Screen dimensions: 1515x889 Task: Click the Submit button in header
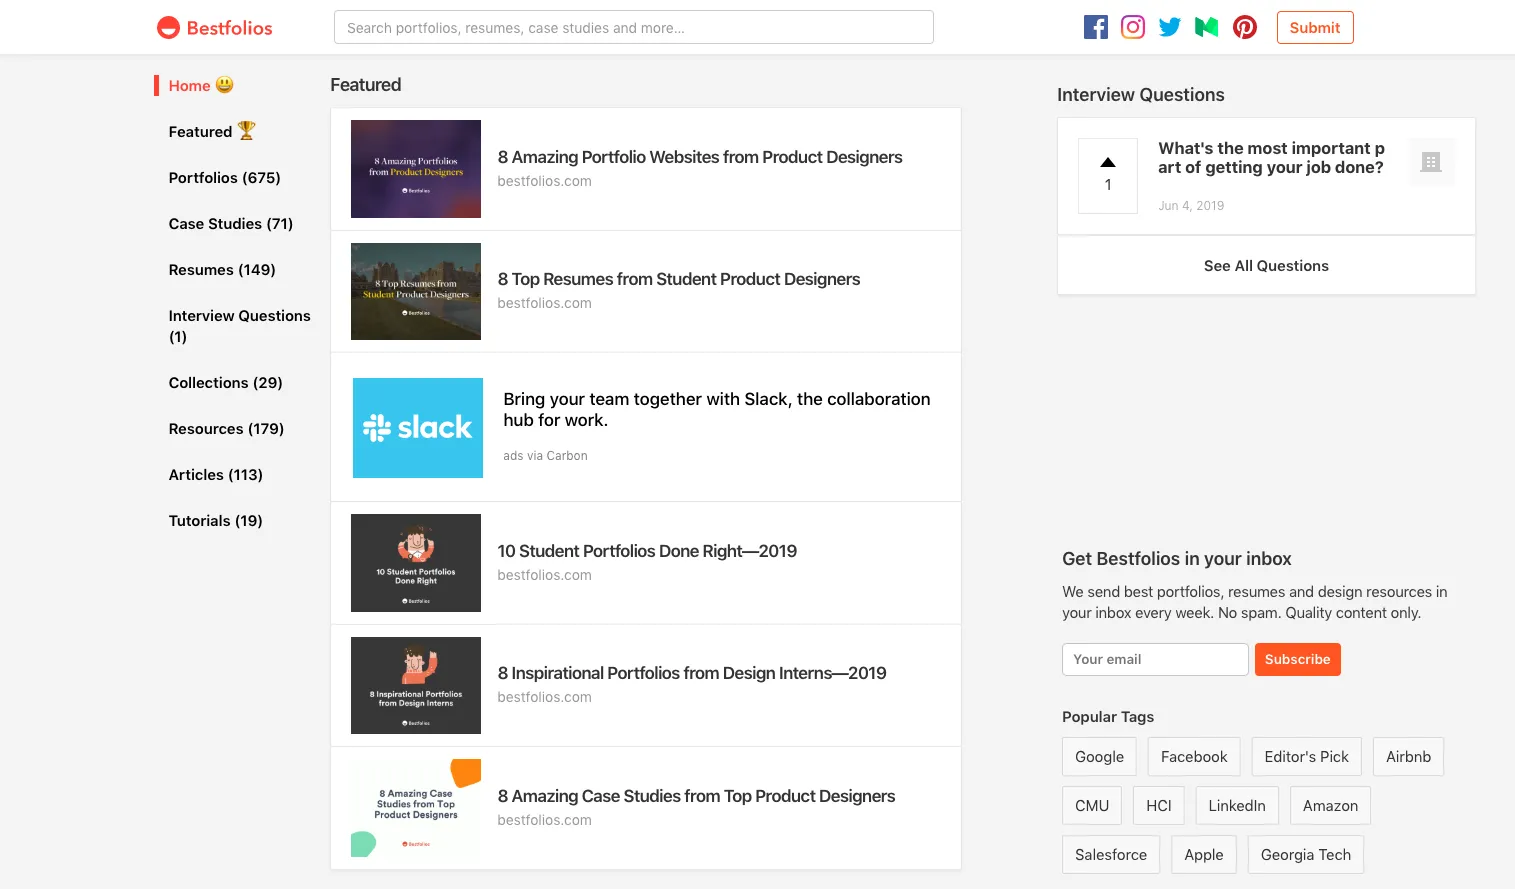click(1315, 28)
